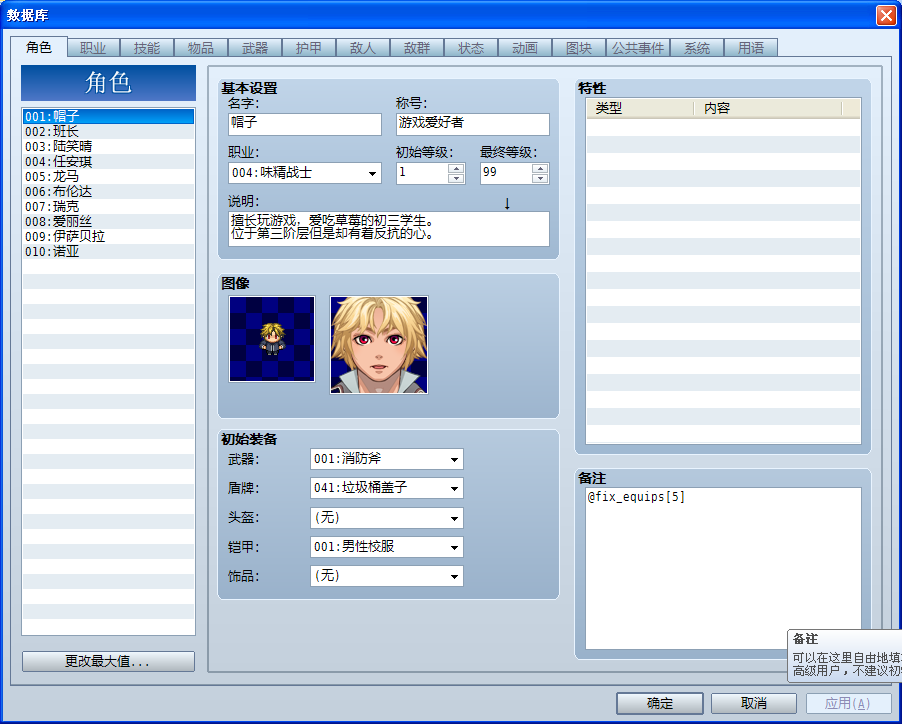Click into the 说明 description box
902x724 pixels.
point(389,229)
